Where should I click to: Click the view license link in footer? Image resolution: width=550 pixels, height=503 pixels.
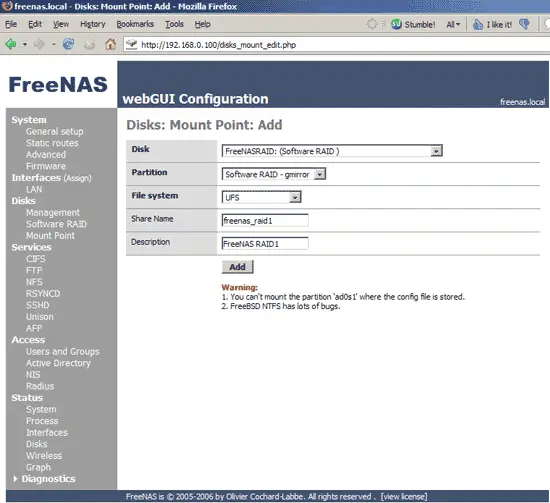[x=404, y=497]
